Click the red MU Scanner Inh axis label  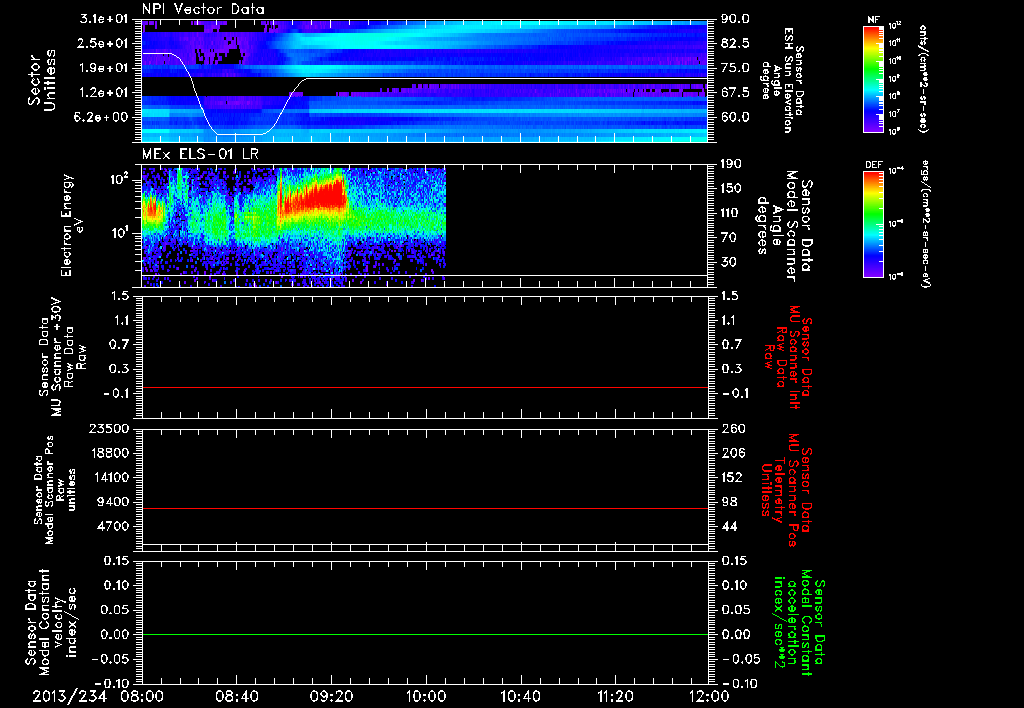coord(788,357)
